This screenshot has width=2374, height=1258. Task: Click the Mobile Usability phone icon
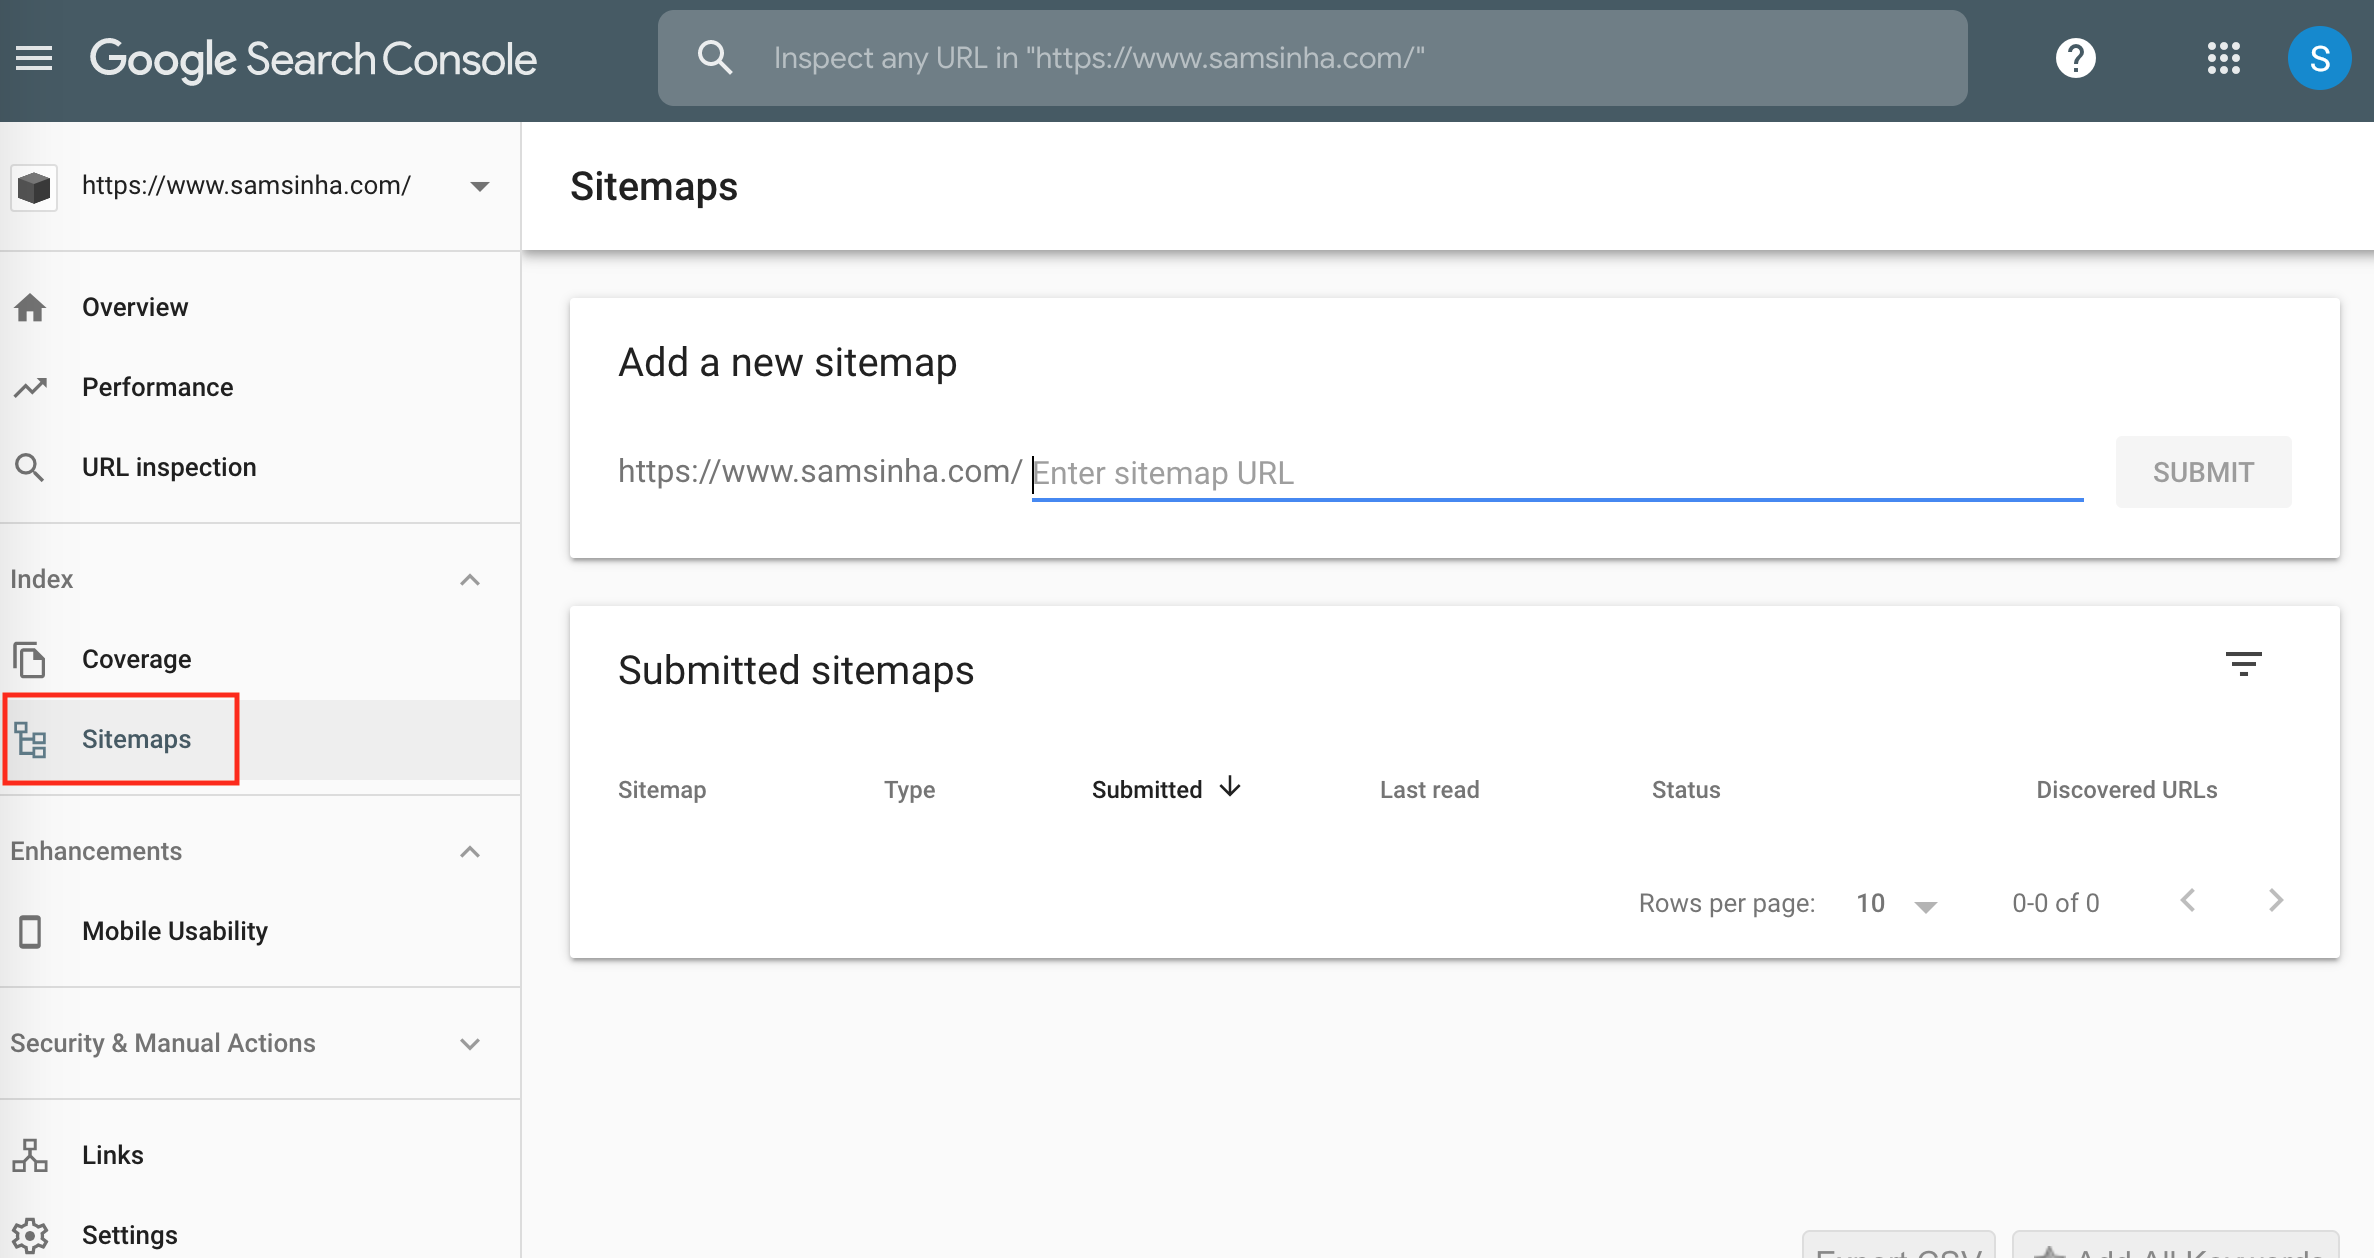(30, 931)
